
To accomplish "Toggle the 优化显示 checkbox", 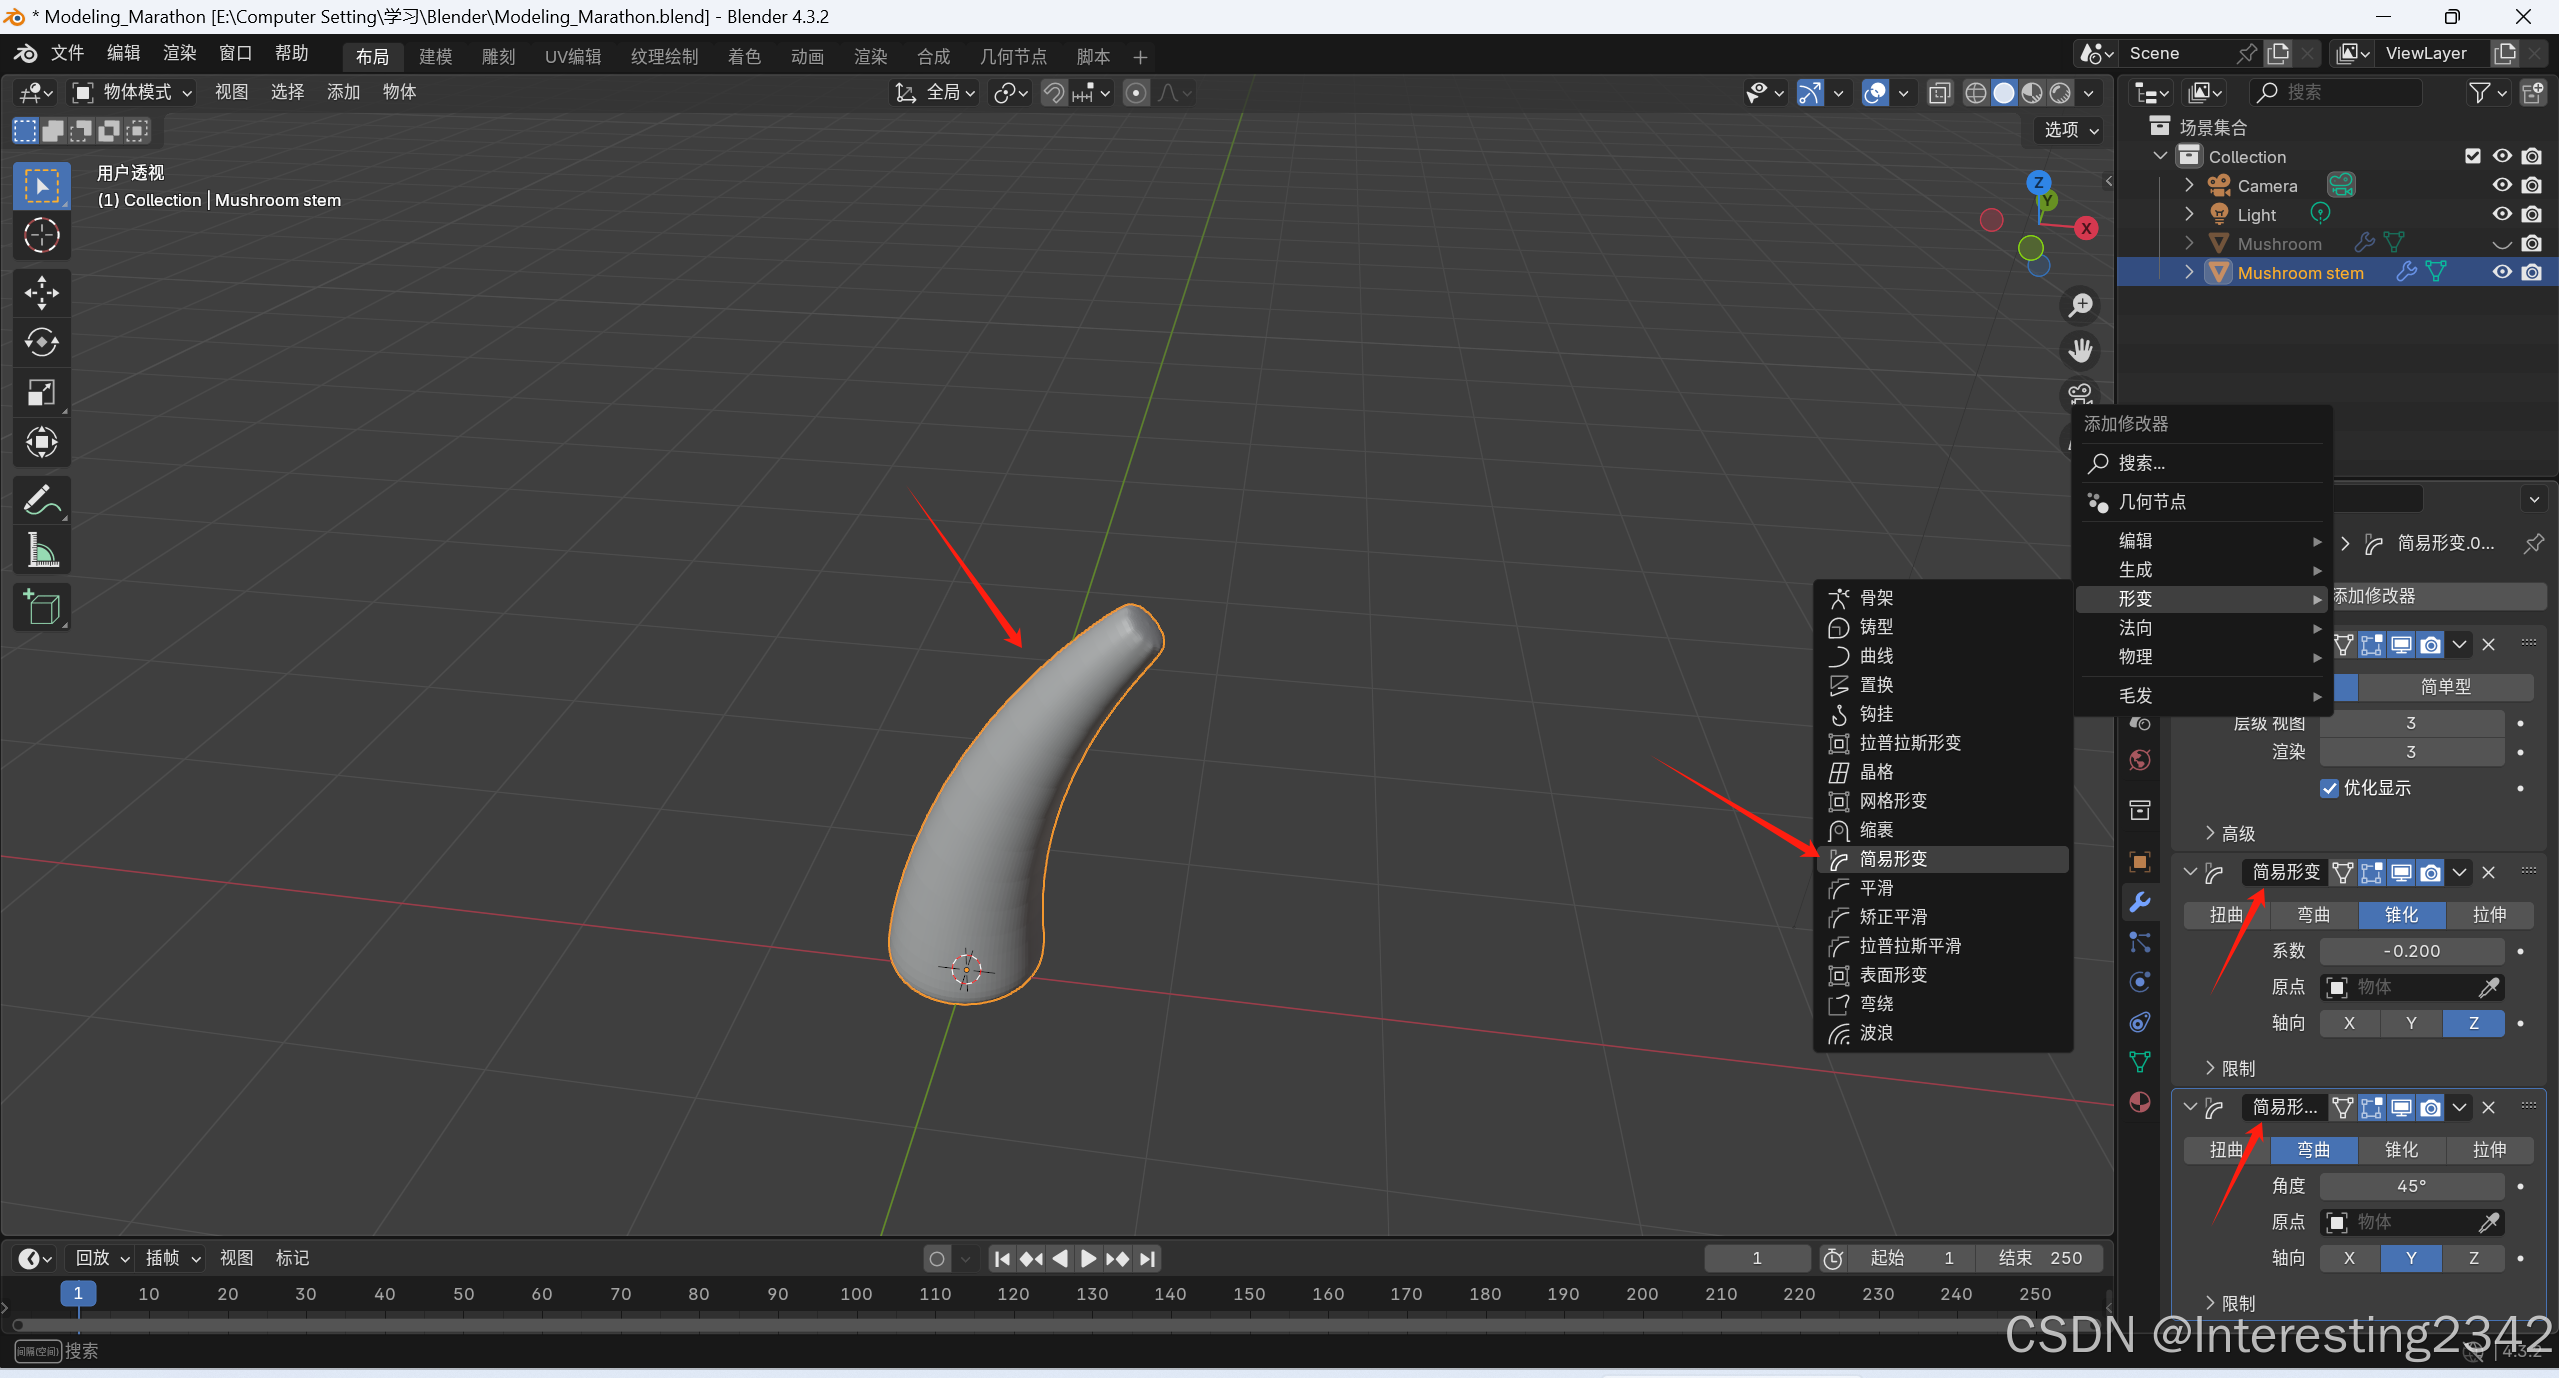I will [x=2329, y=788].
